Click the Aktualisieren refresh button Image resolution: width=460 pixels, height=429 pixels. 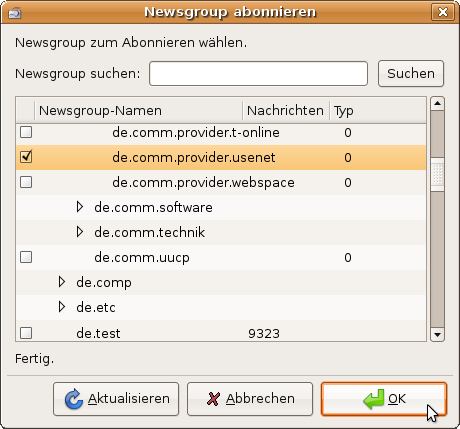coord(116,399)
